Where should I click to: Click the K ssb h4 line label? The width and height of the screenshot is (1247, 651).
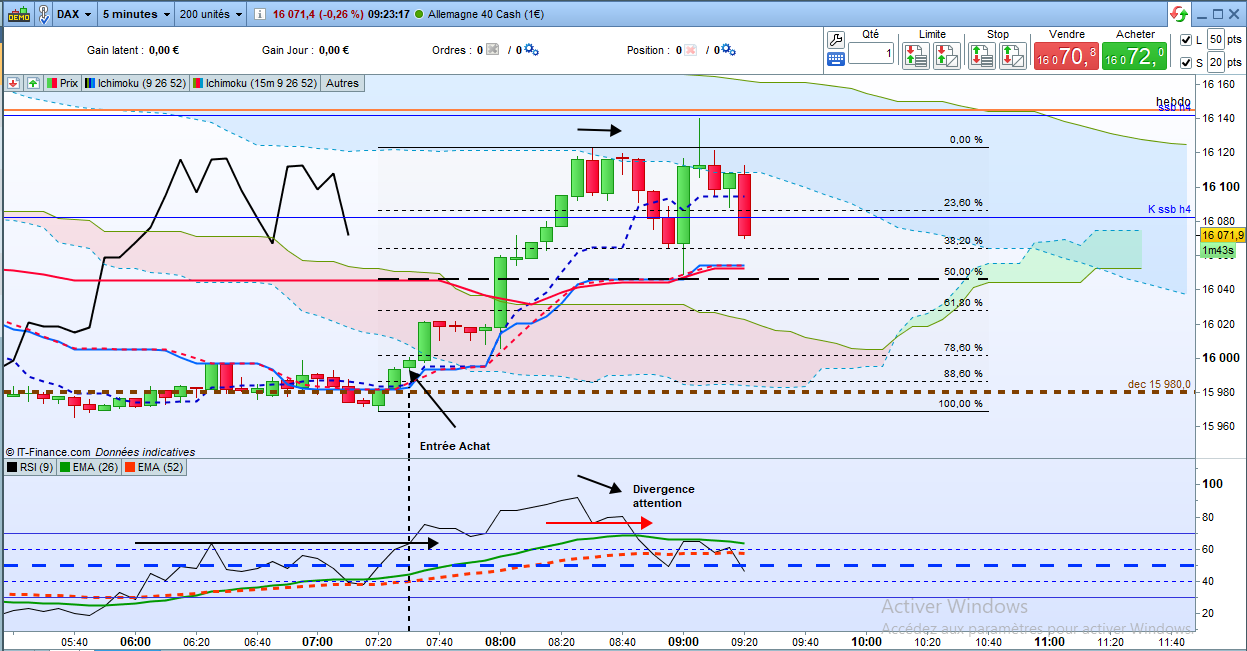coord(1169,209)
